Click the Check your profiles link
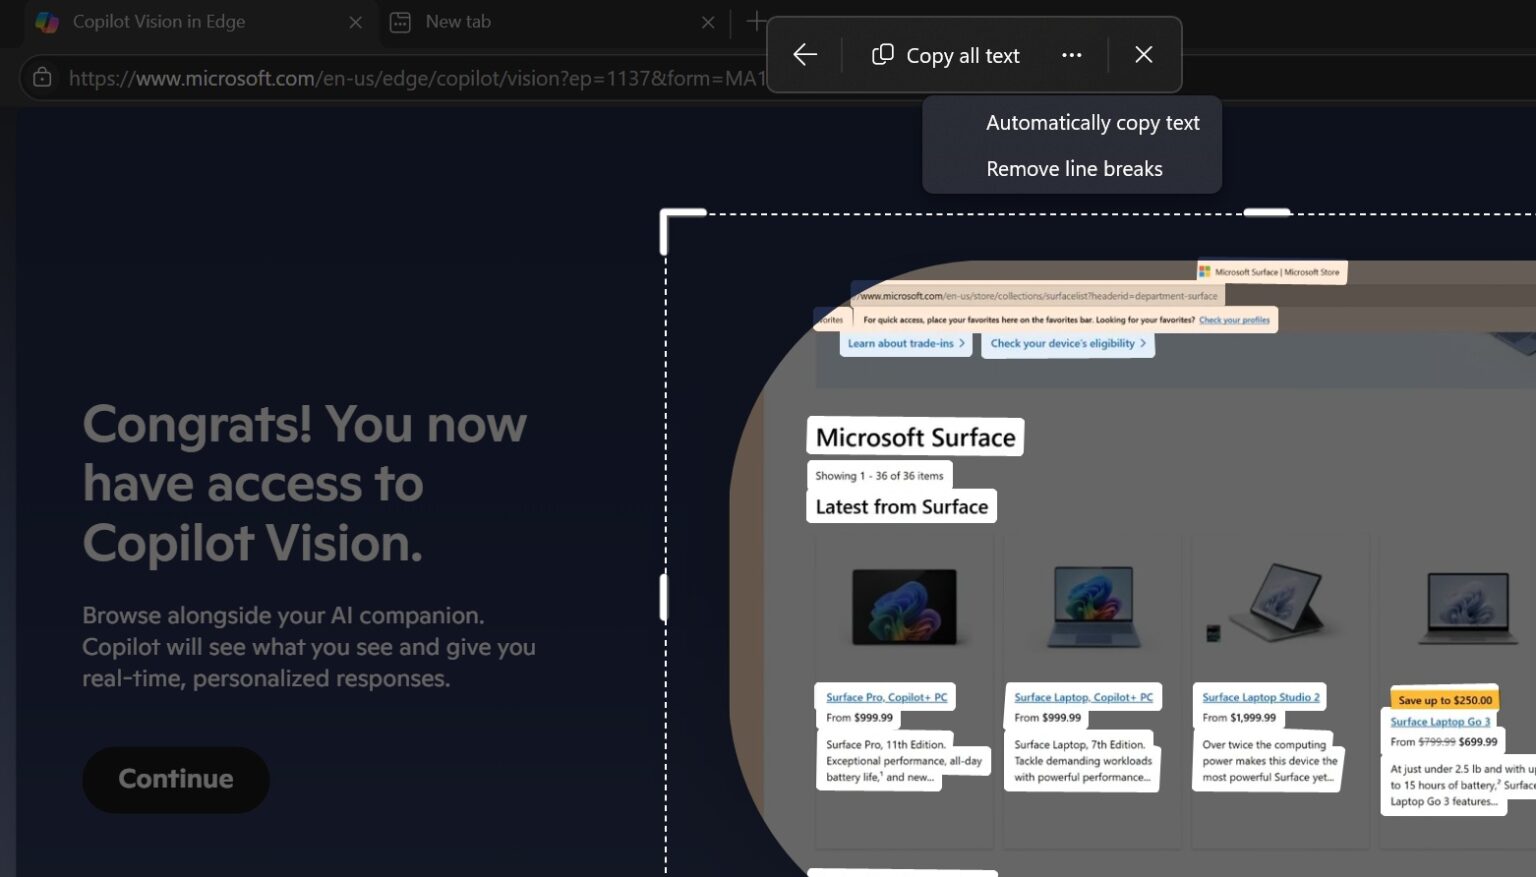This screenshot has width=1536, height=877. coord(1234,319)
